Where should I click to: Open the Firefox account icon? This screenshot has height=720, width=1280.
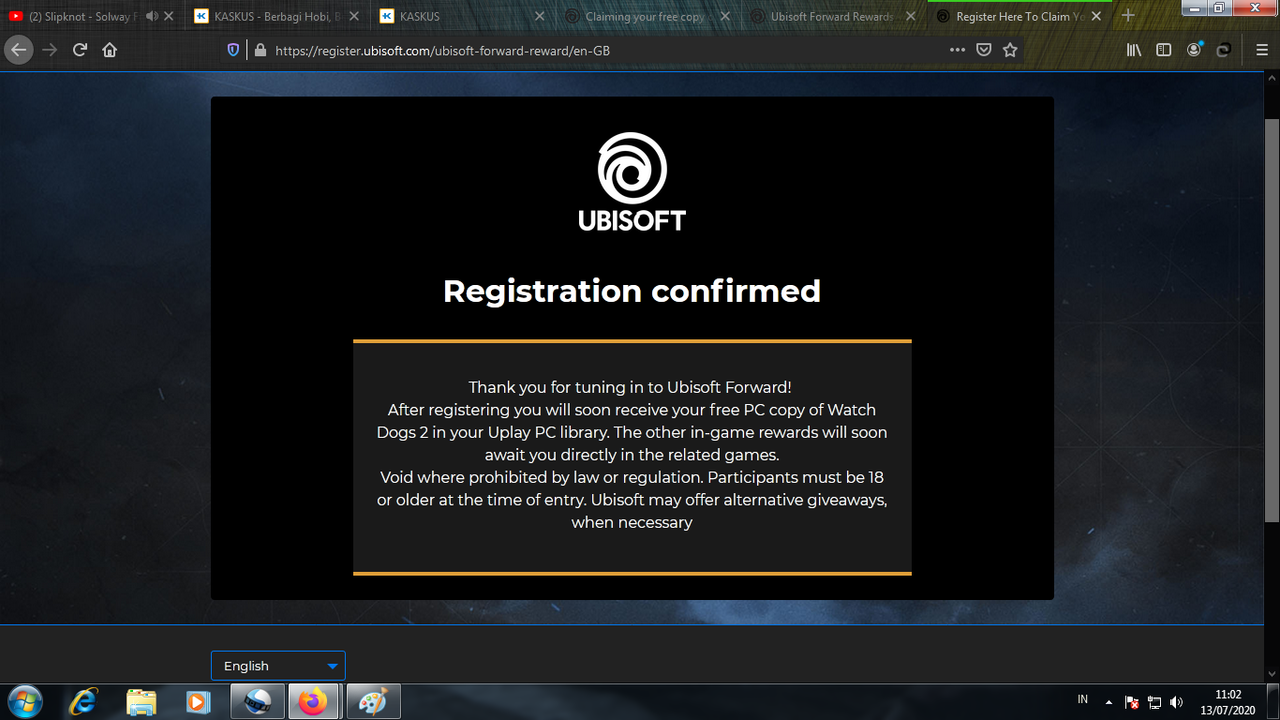tap(1194, 50)
